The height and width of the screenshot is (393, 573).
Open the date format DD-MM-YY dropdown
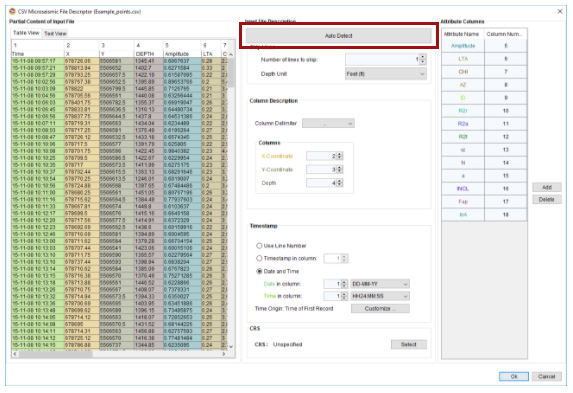click(380, 284)
